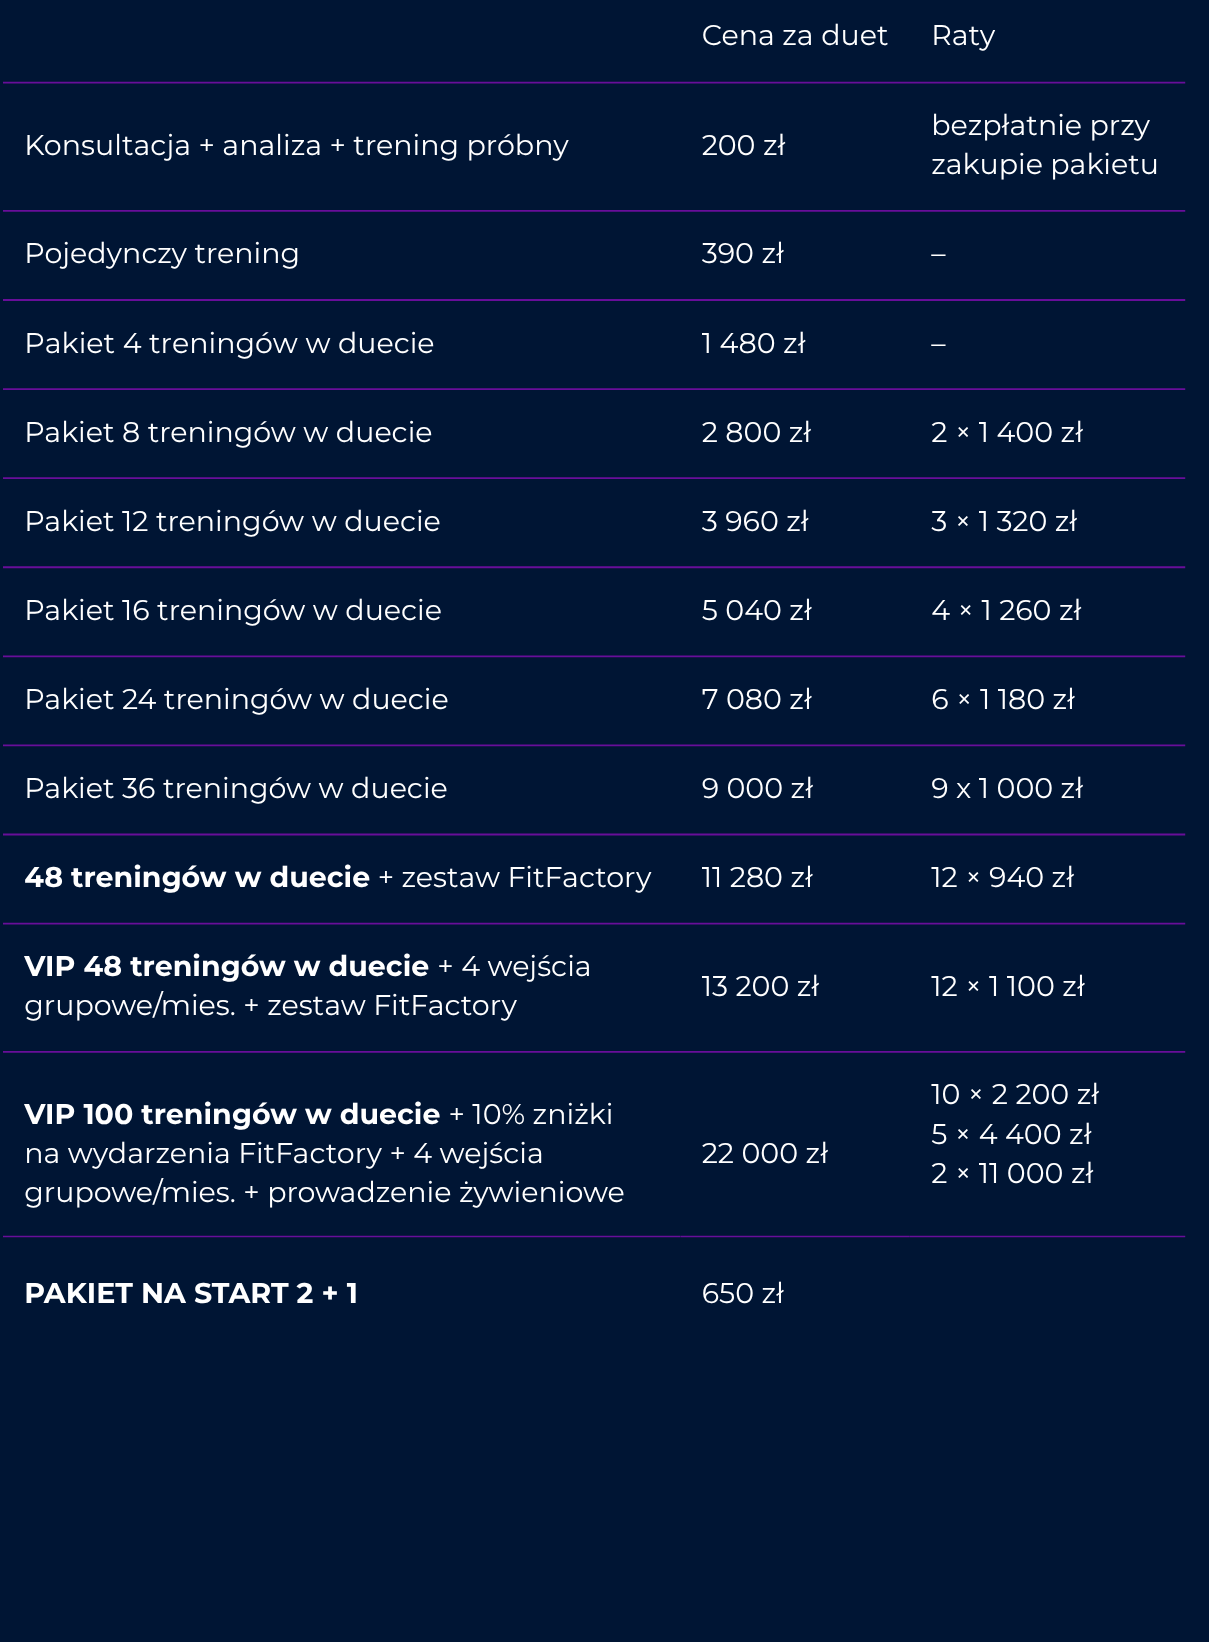Image resolution: width=1209 pixels, height=1642 pixels.
Task: Click 'VIP 100 treningów w duecie' label
Action: 232,1115
